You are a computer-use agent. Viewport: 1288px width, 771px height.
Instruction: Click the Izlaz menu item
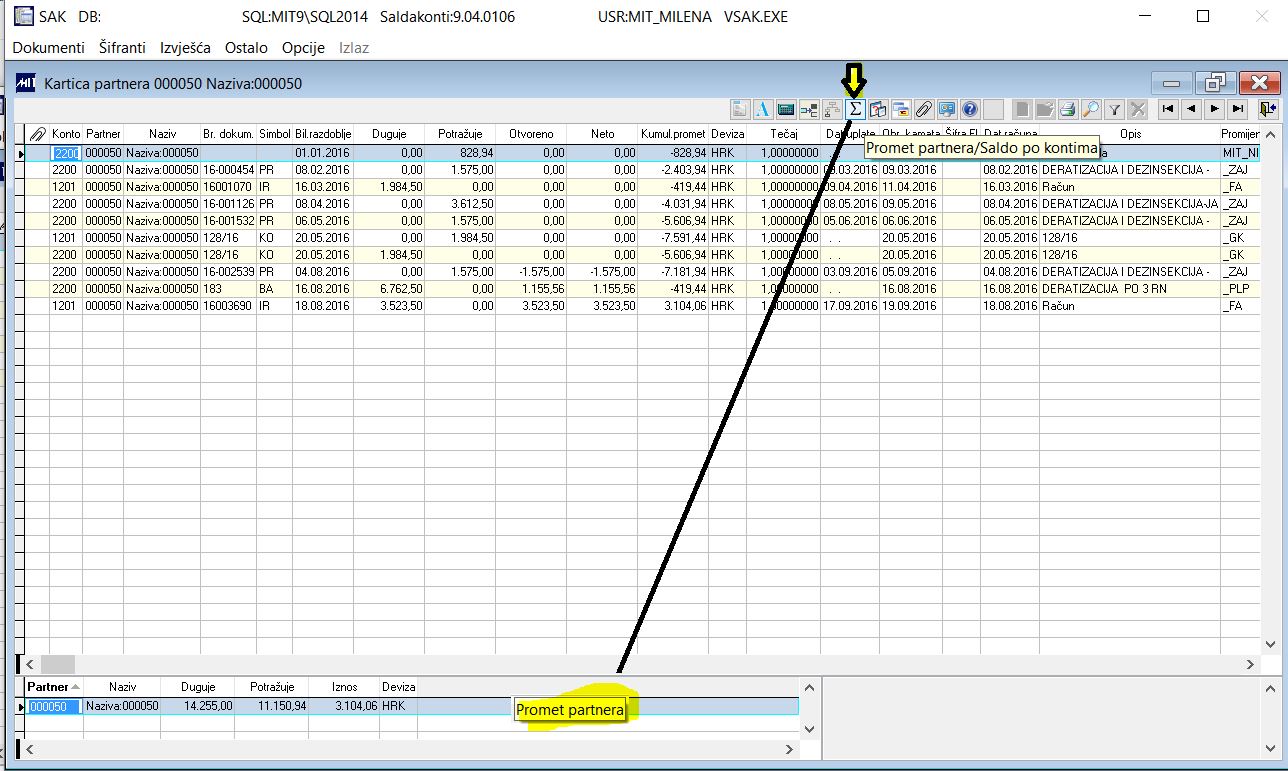pos(354,47)
